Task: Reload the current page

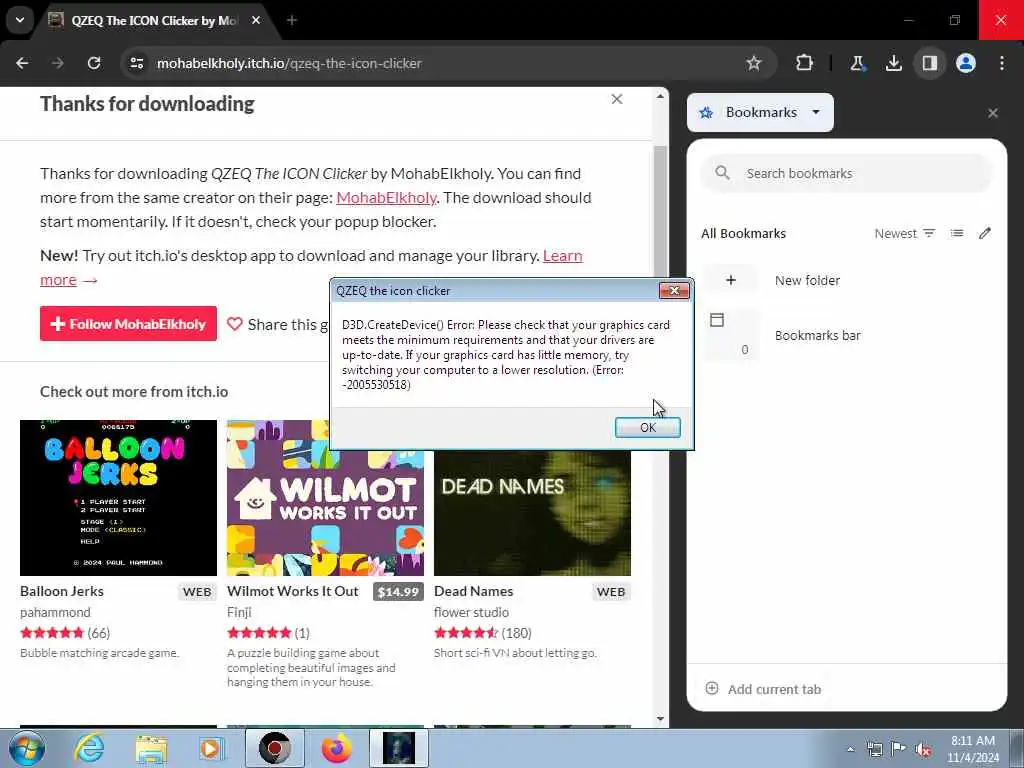Action: point(94,63)
